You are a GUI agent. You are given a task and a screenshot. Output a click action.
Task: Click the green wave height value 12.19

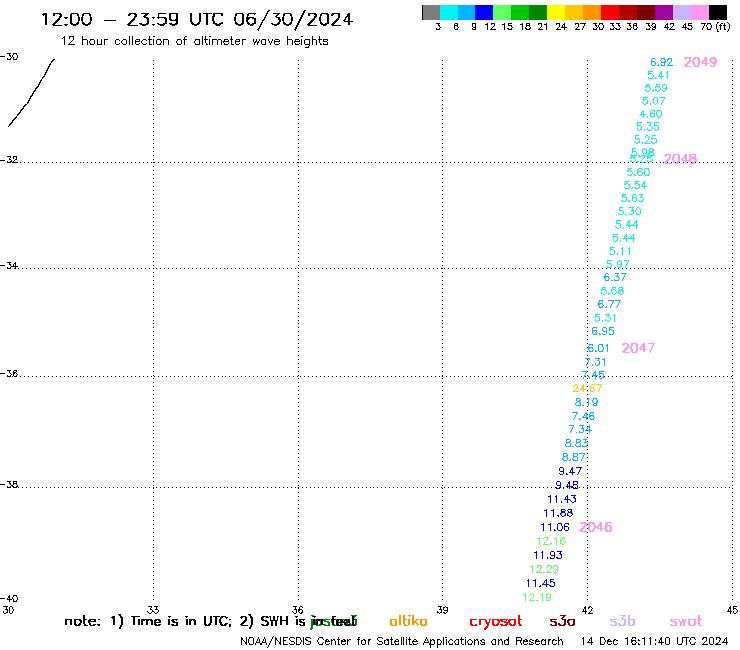pos(537,597)
